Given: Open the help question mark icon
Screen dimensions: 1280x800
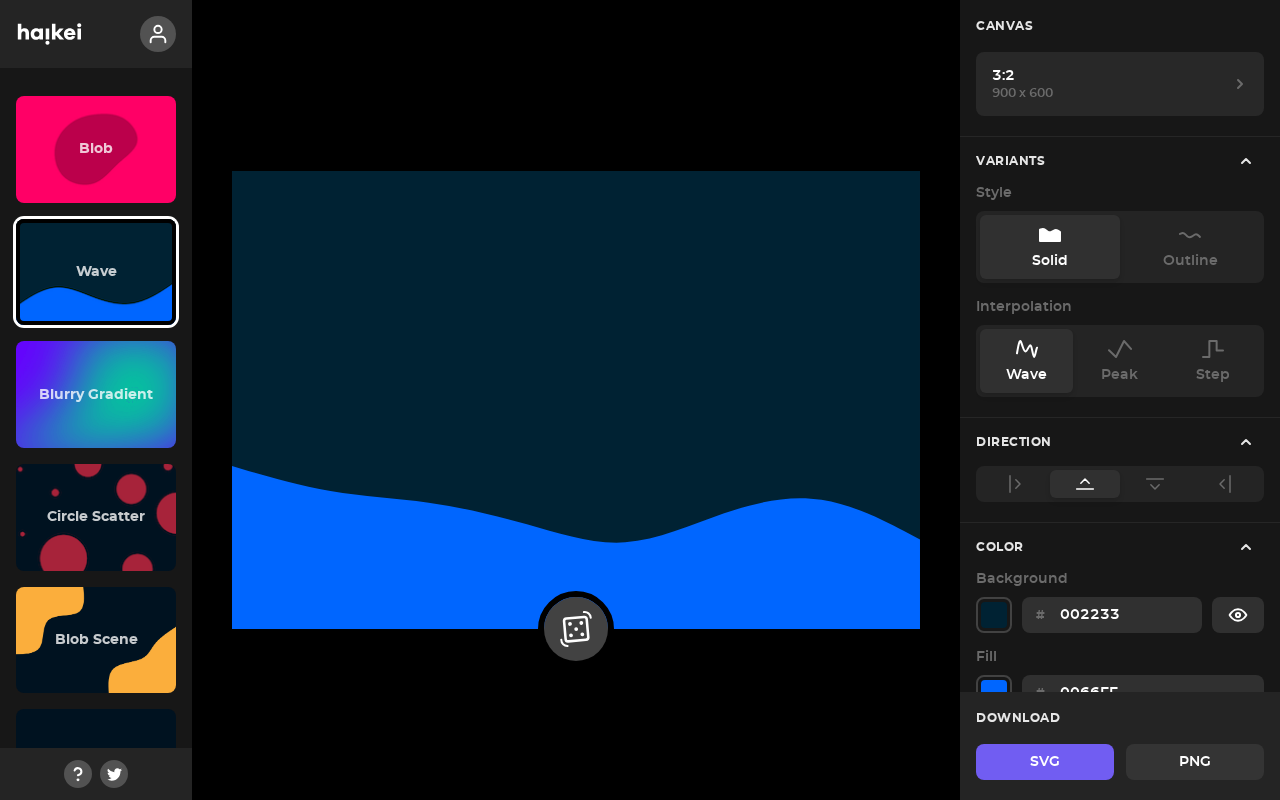Looking at the screenshot, I should click(x=78, y=774).
